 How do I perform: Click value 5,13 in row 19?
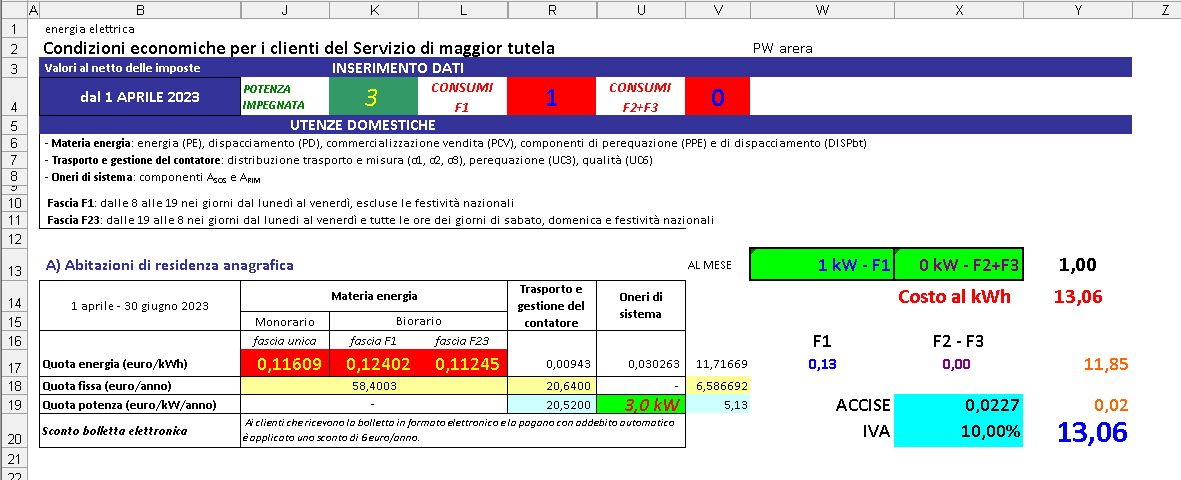tap(718, 405)
